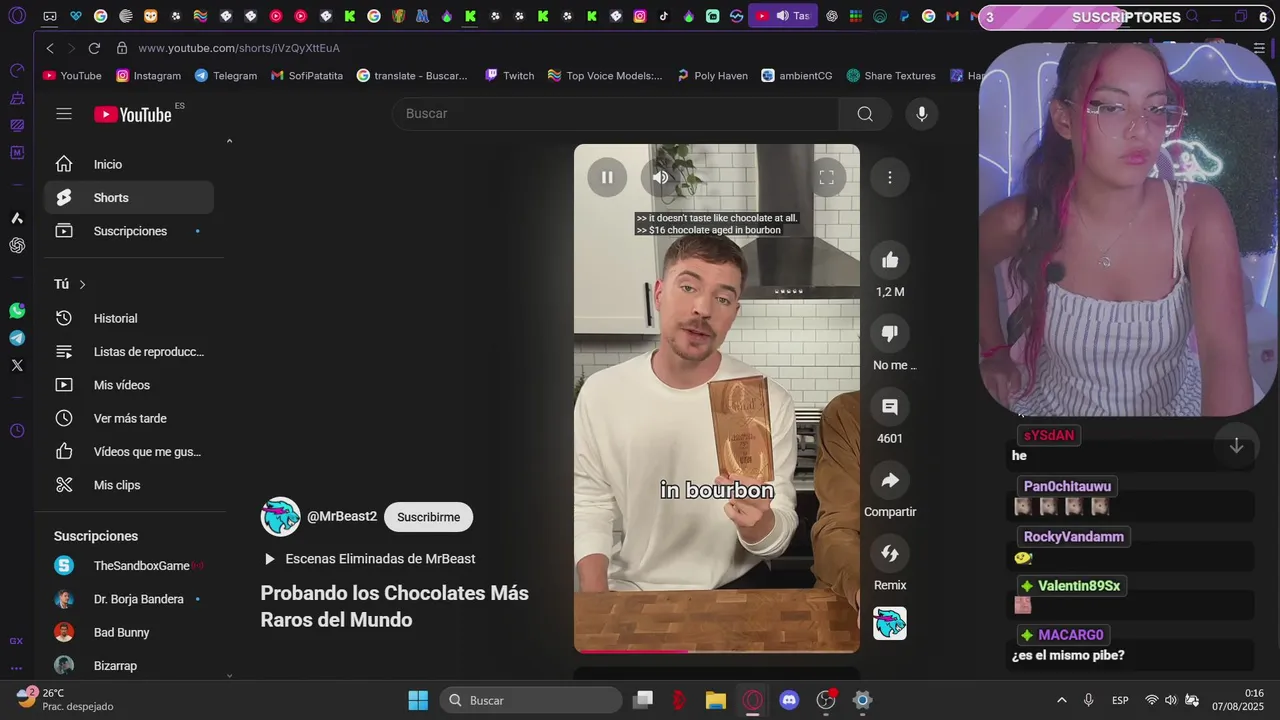The image size is (1280, 720).
Task: Start voice search with microphone icon
Action: pos(922,114)
